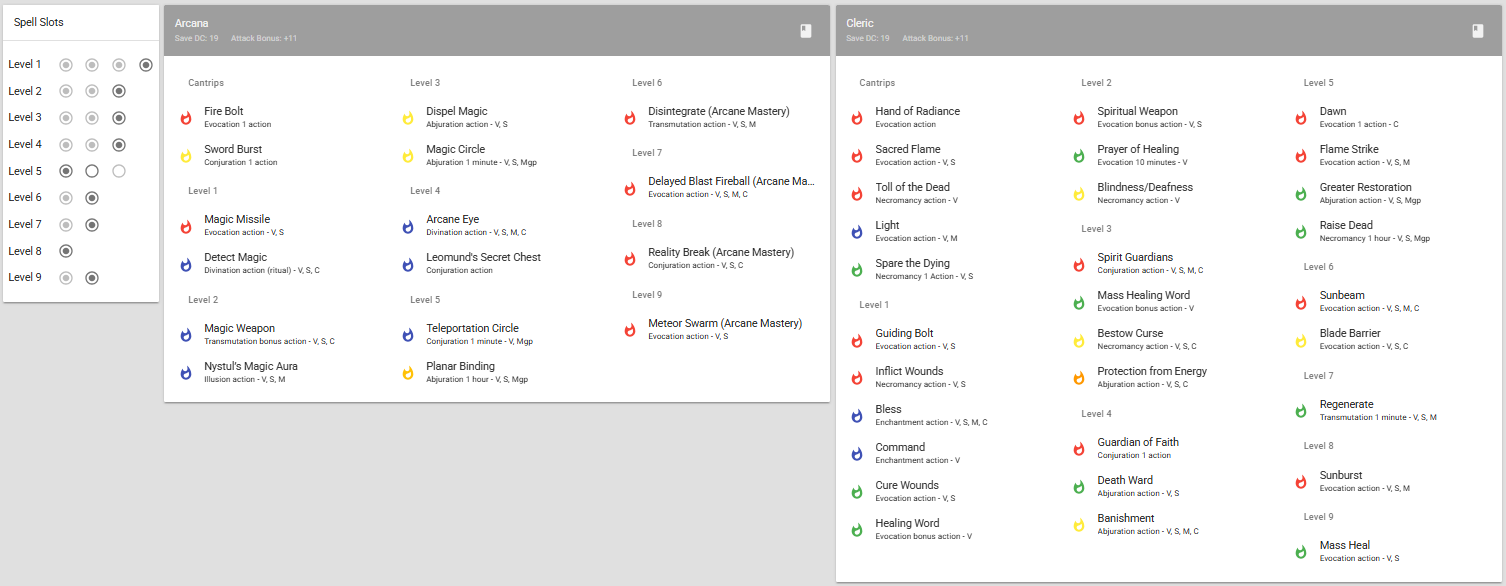
Task: Click the yellow flame icon beside Sword Burst
Action: pyautogui.click(x=185, y=156)
